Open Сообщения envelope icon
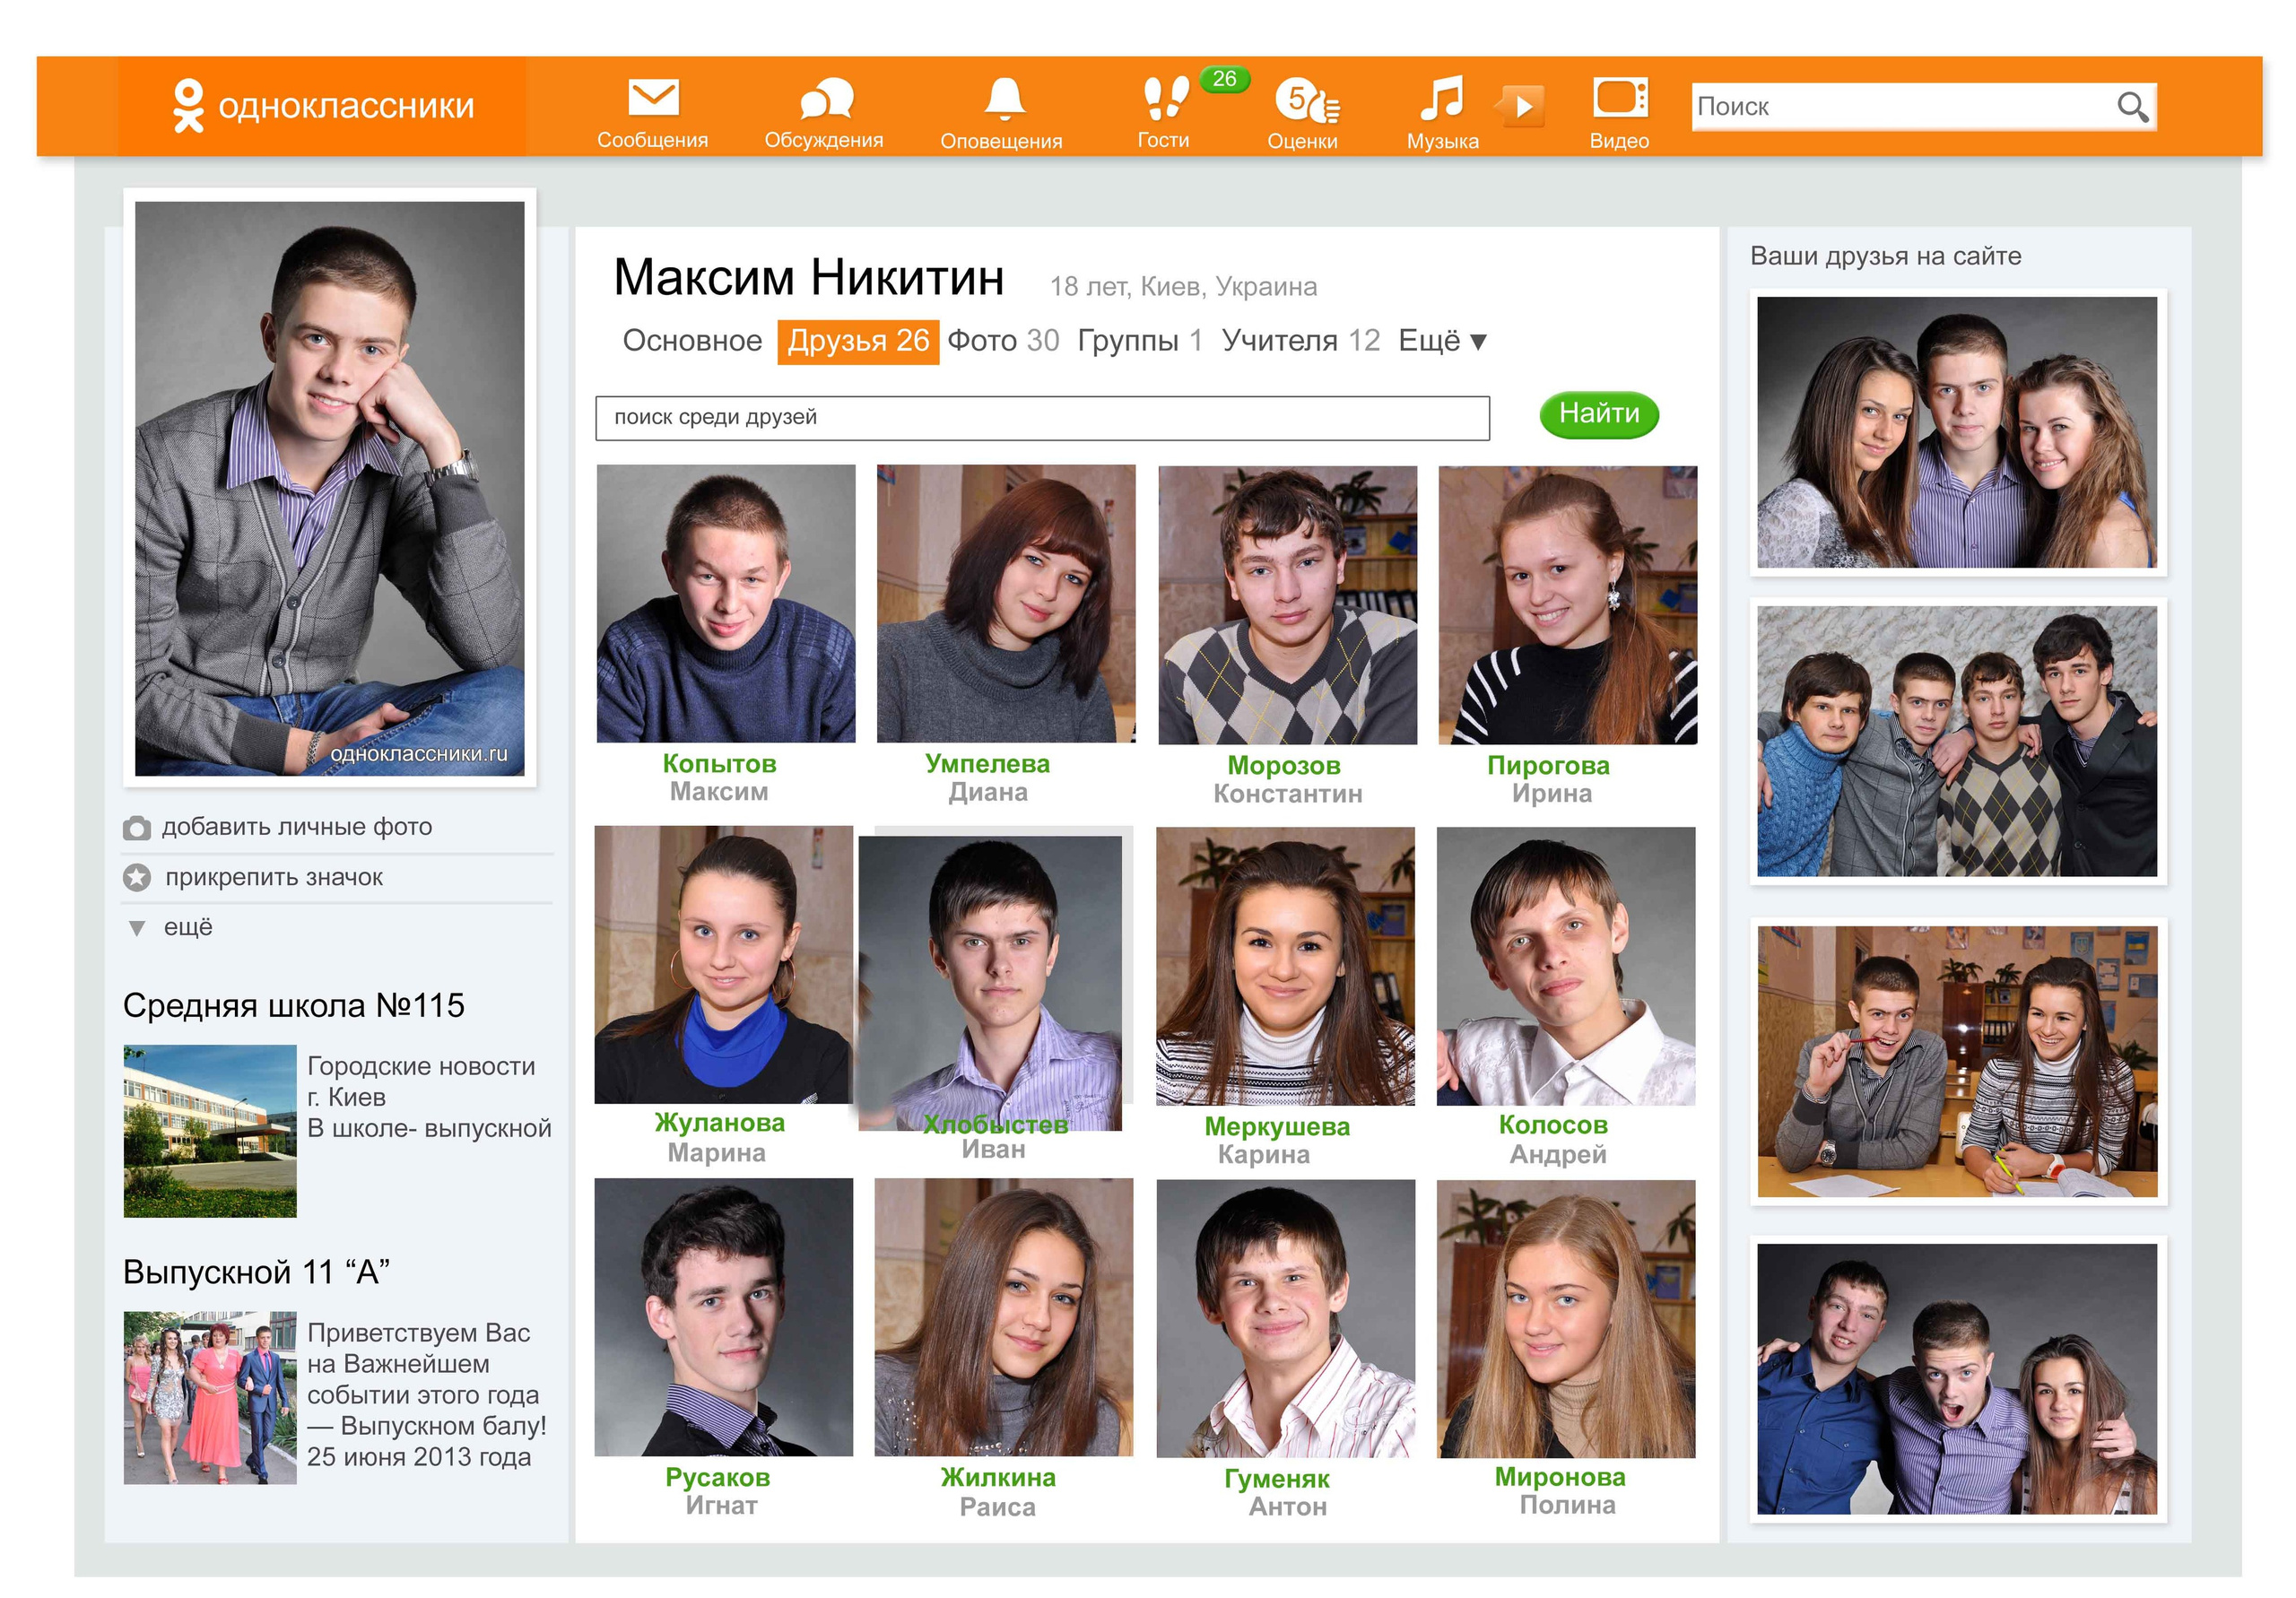 click(x=652, y=98)
